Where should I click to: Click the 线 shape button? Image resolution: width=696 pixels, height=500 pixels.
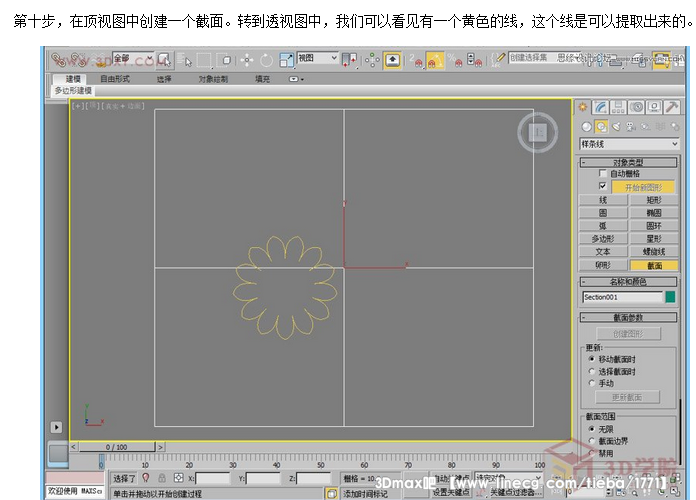603,200
